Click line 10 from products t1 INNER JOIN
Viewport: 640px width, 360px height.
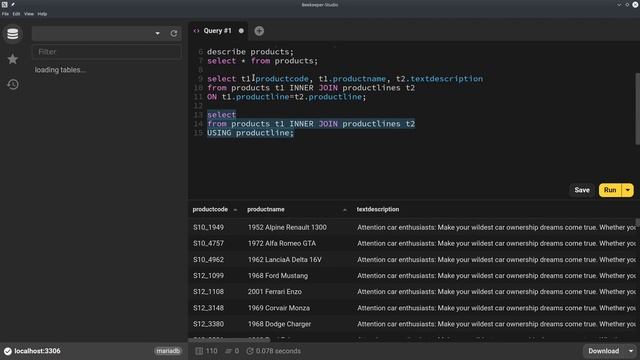point(311,88)
